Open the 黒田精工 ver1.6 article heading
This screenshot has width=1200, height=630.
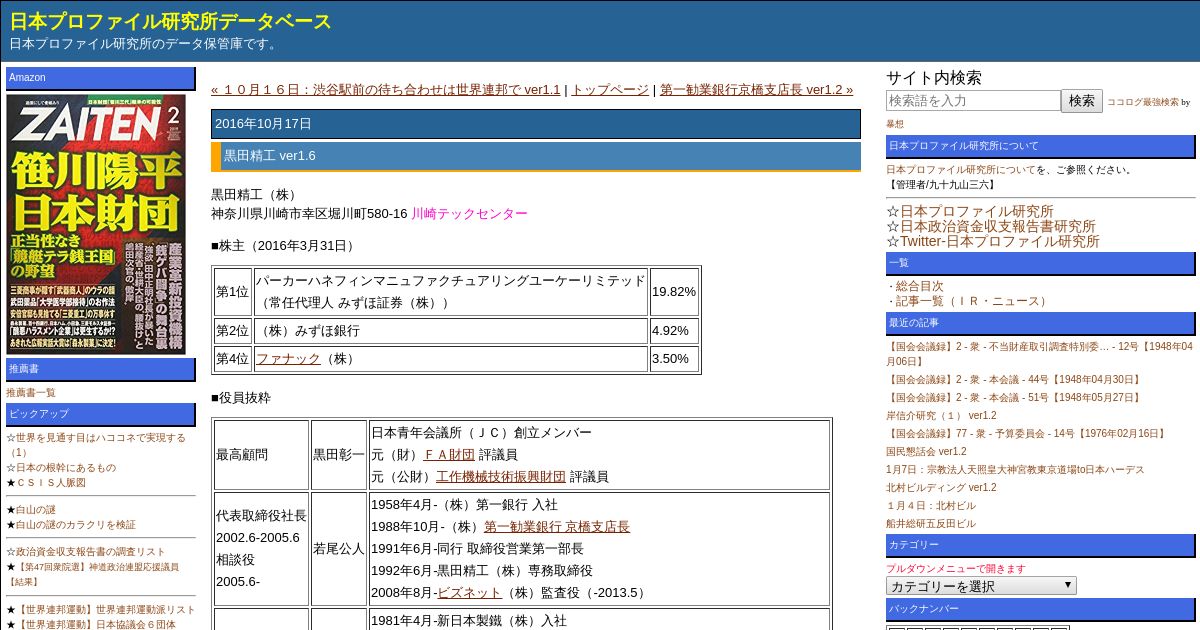270,156
